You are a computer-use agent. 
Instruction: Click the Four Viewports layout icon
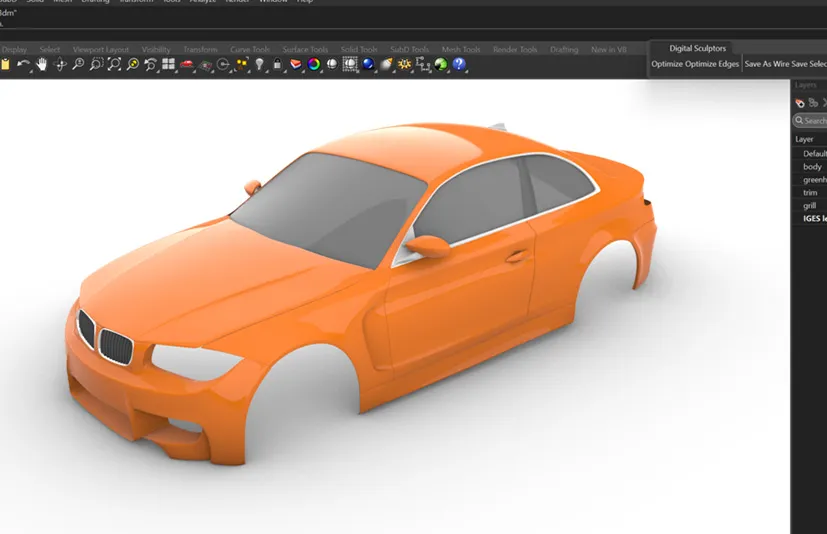click(168, 64)
